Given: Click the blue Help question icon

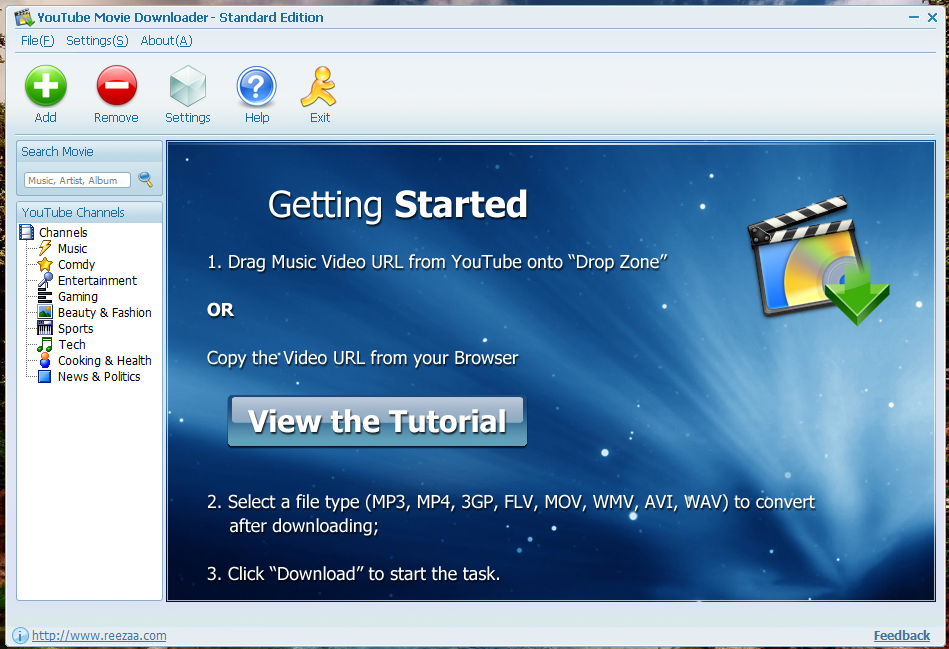Looking at the screenshot, I should pyautogui.click(x=257, y=87).
